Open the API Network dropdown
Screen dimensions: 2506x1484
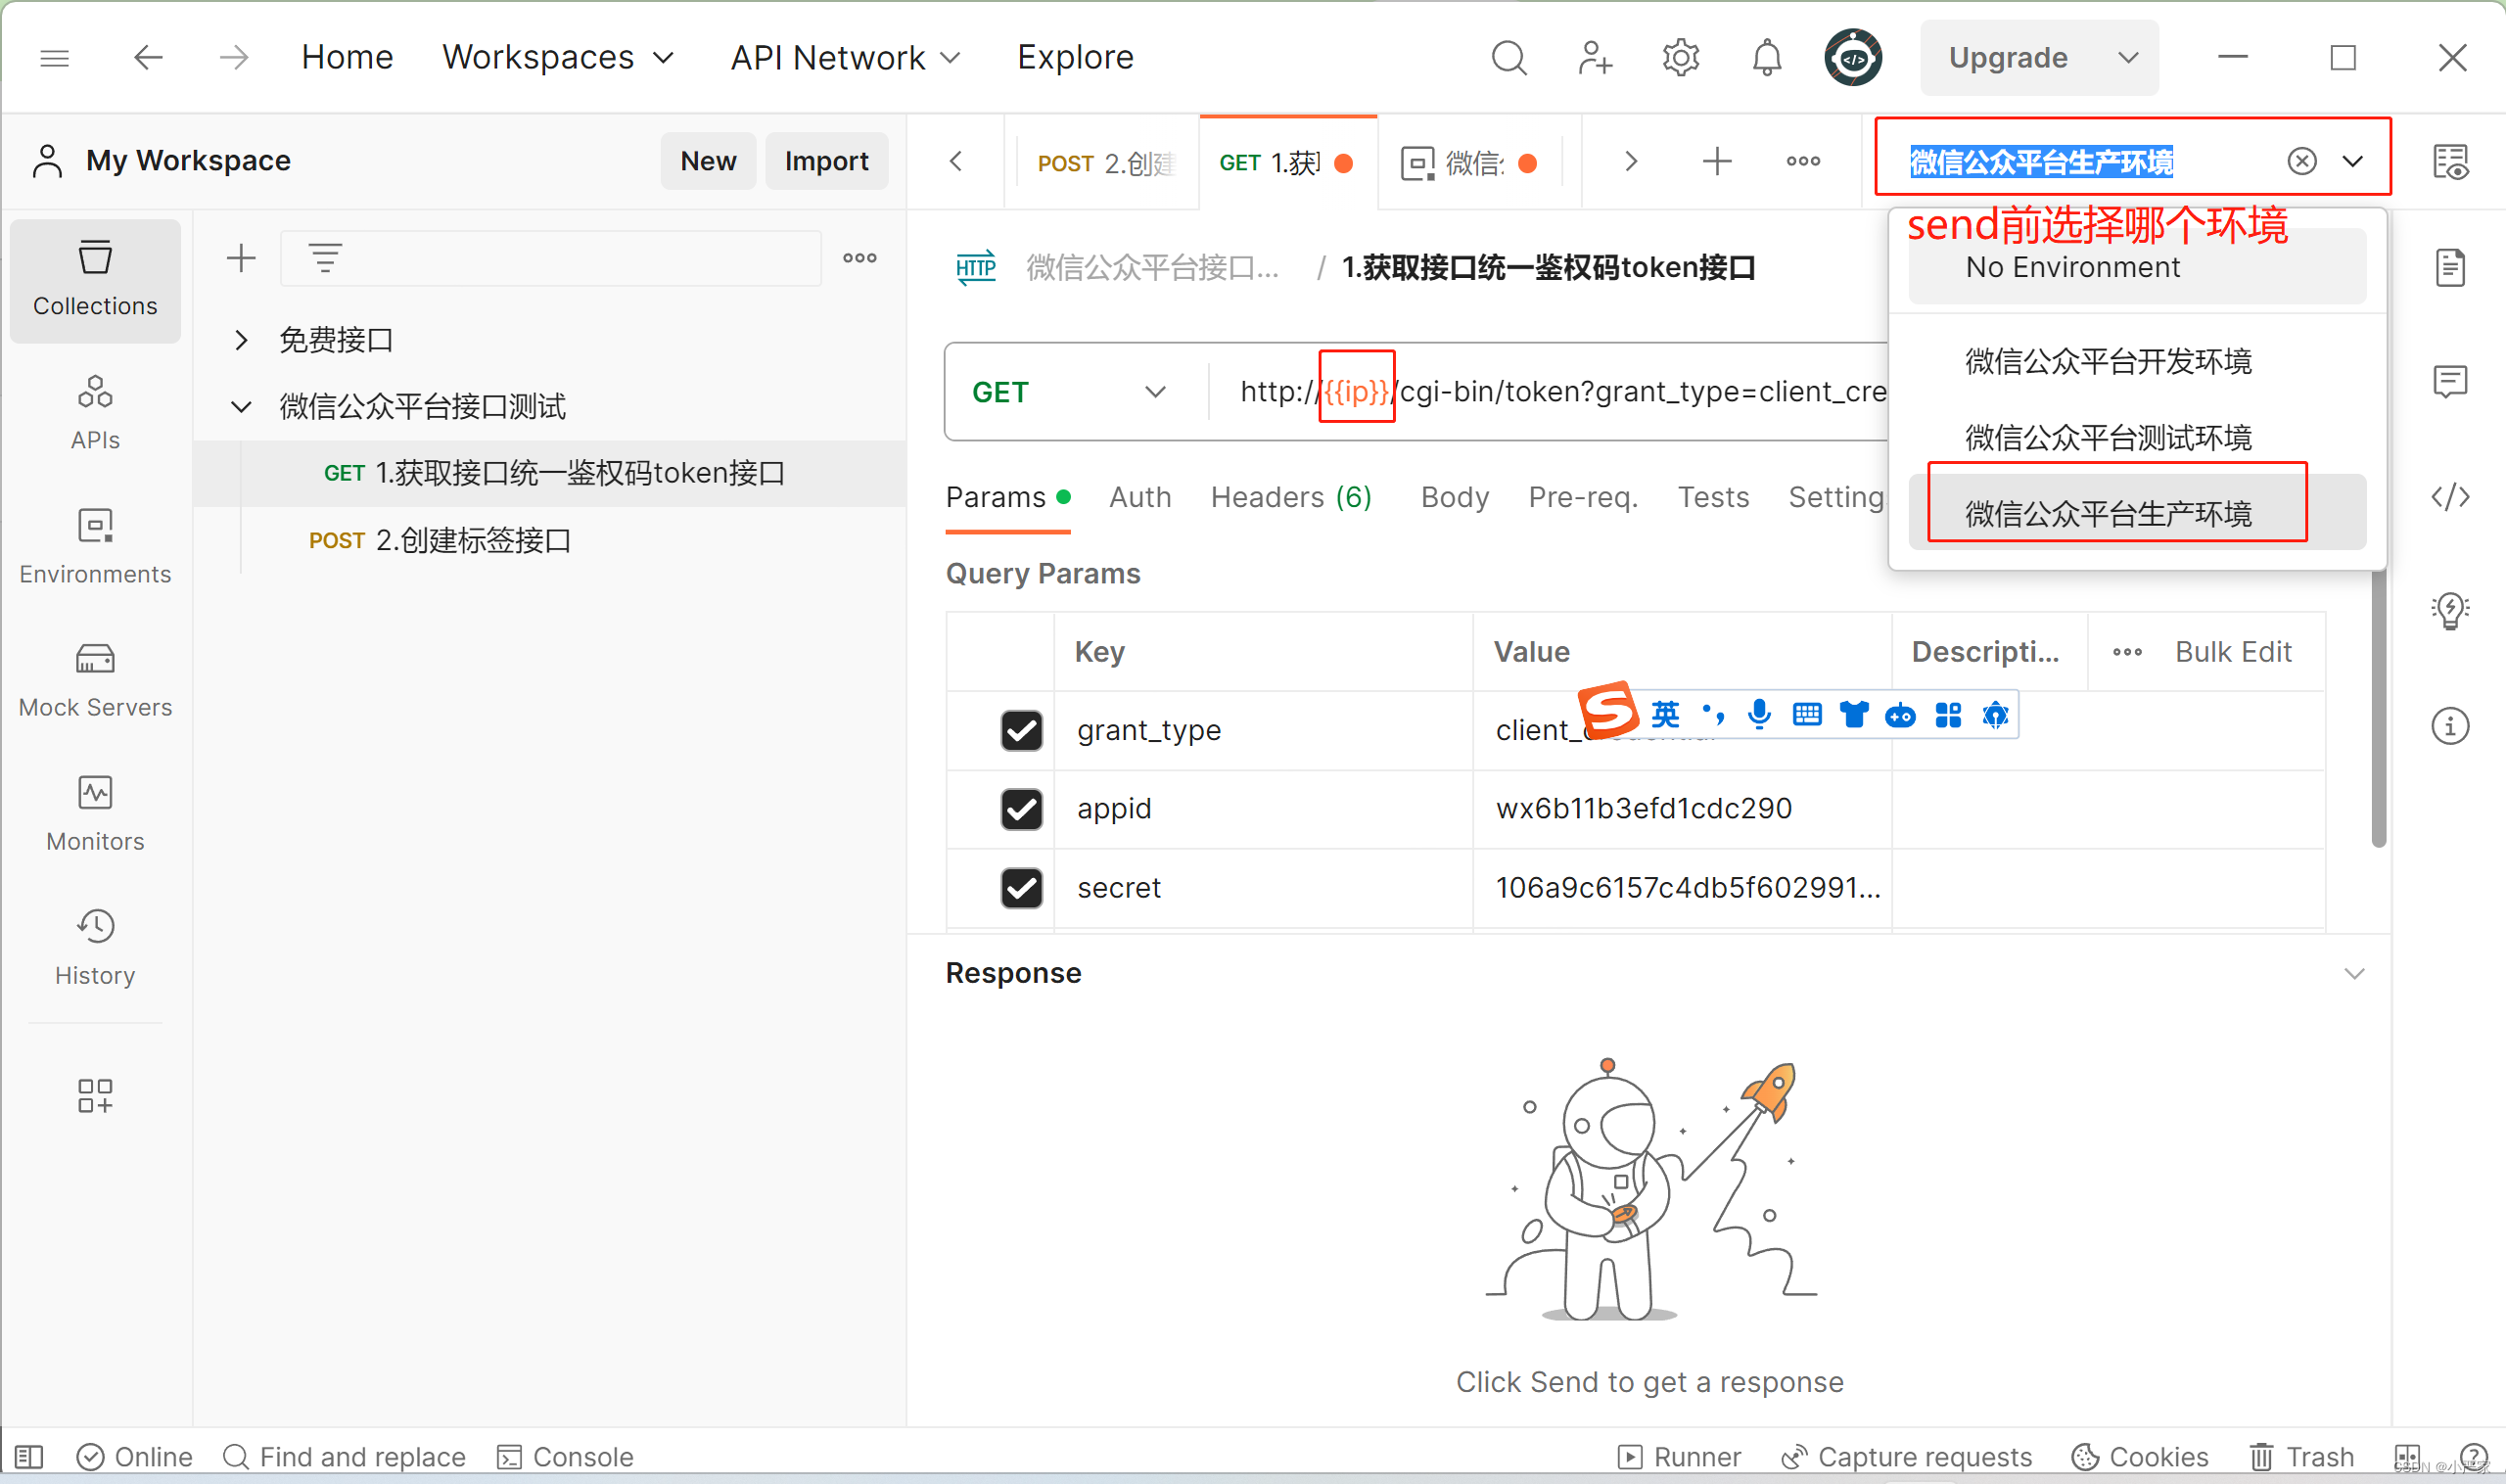(846, 58)
